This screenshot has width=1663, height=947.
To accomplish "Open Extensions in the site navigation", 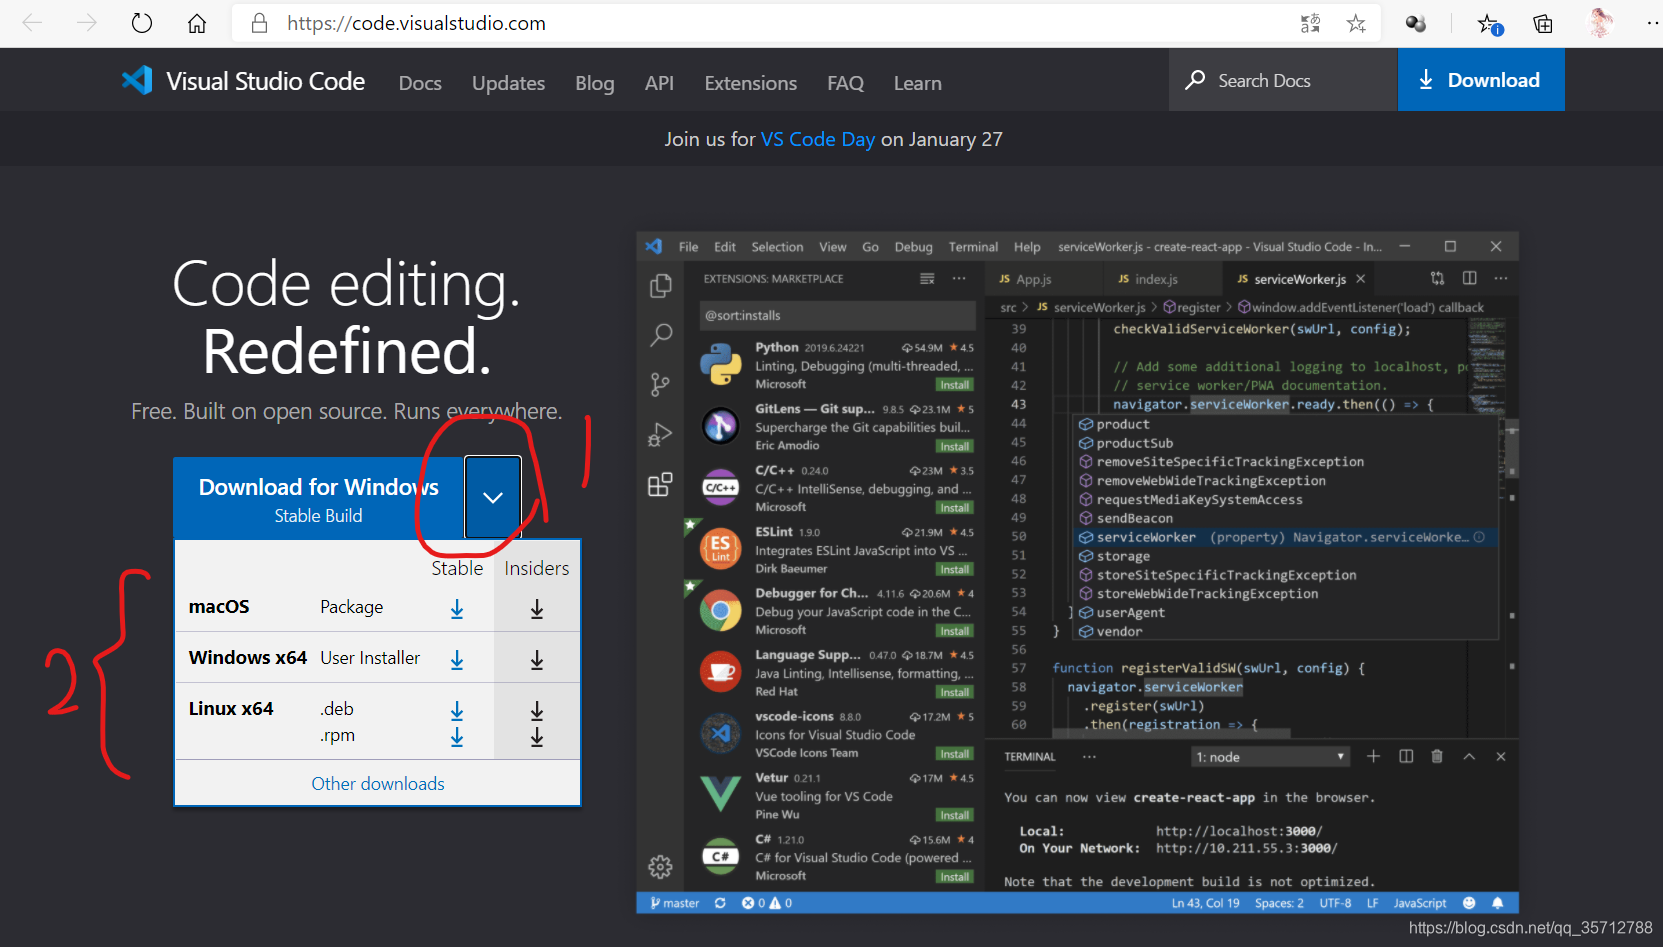I will click(x=750, y=83).
